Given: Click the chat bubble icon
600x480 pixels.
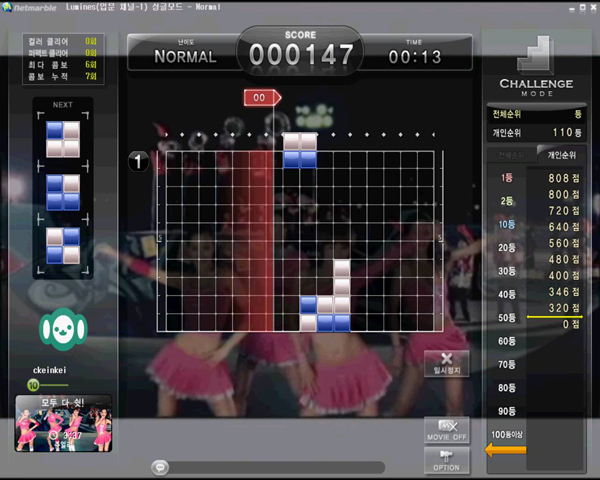Looking at the screenshot, I should point(159,466).
